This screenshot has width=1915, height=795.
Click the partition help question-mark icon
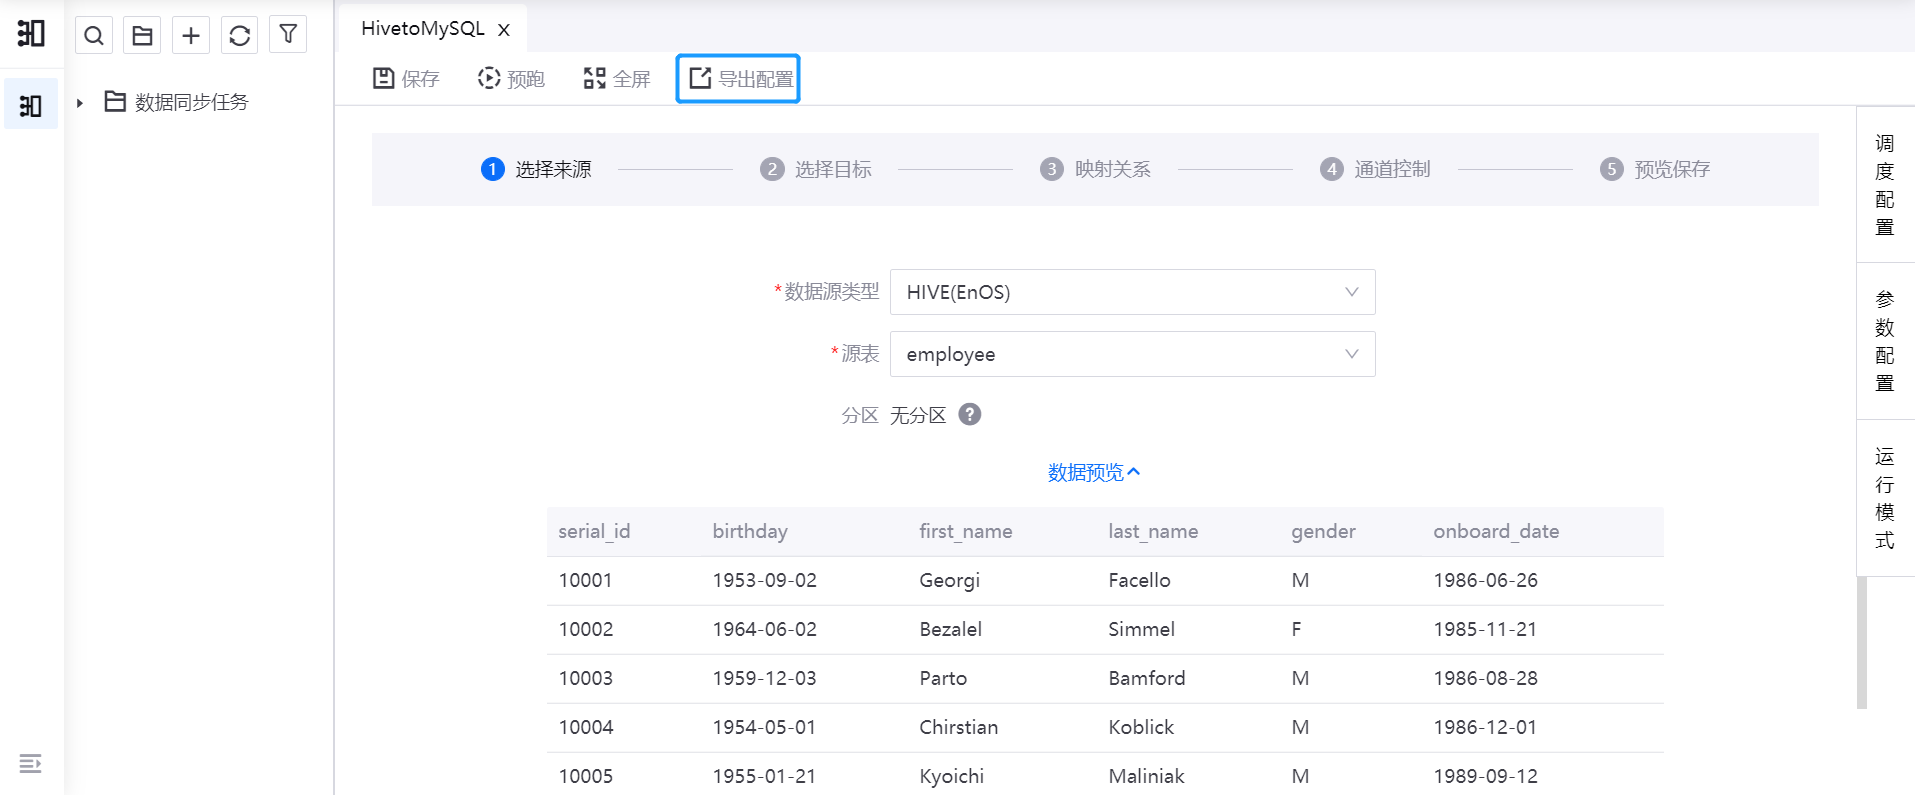[970, 414]
